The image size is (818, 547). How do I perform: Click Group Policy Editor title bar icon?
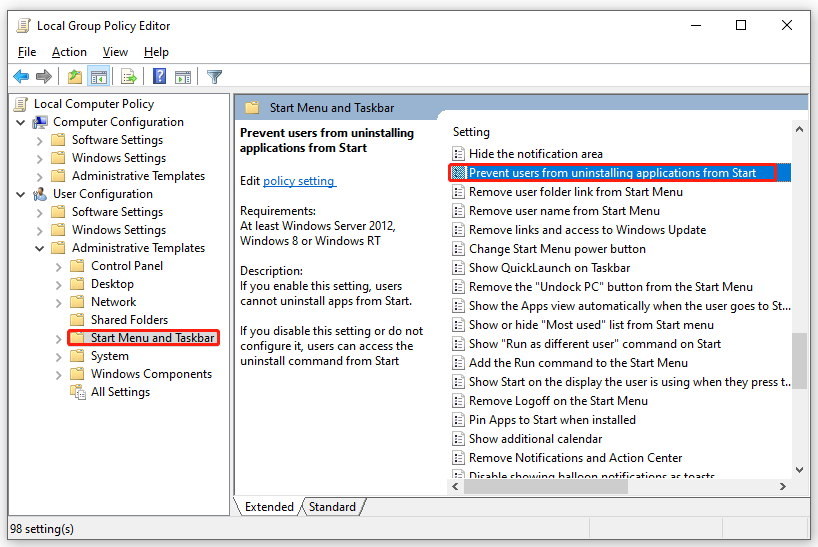pyautogui.click(x=23, y=26)
